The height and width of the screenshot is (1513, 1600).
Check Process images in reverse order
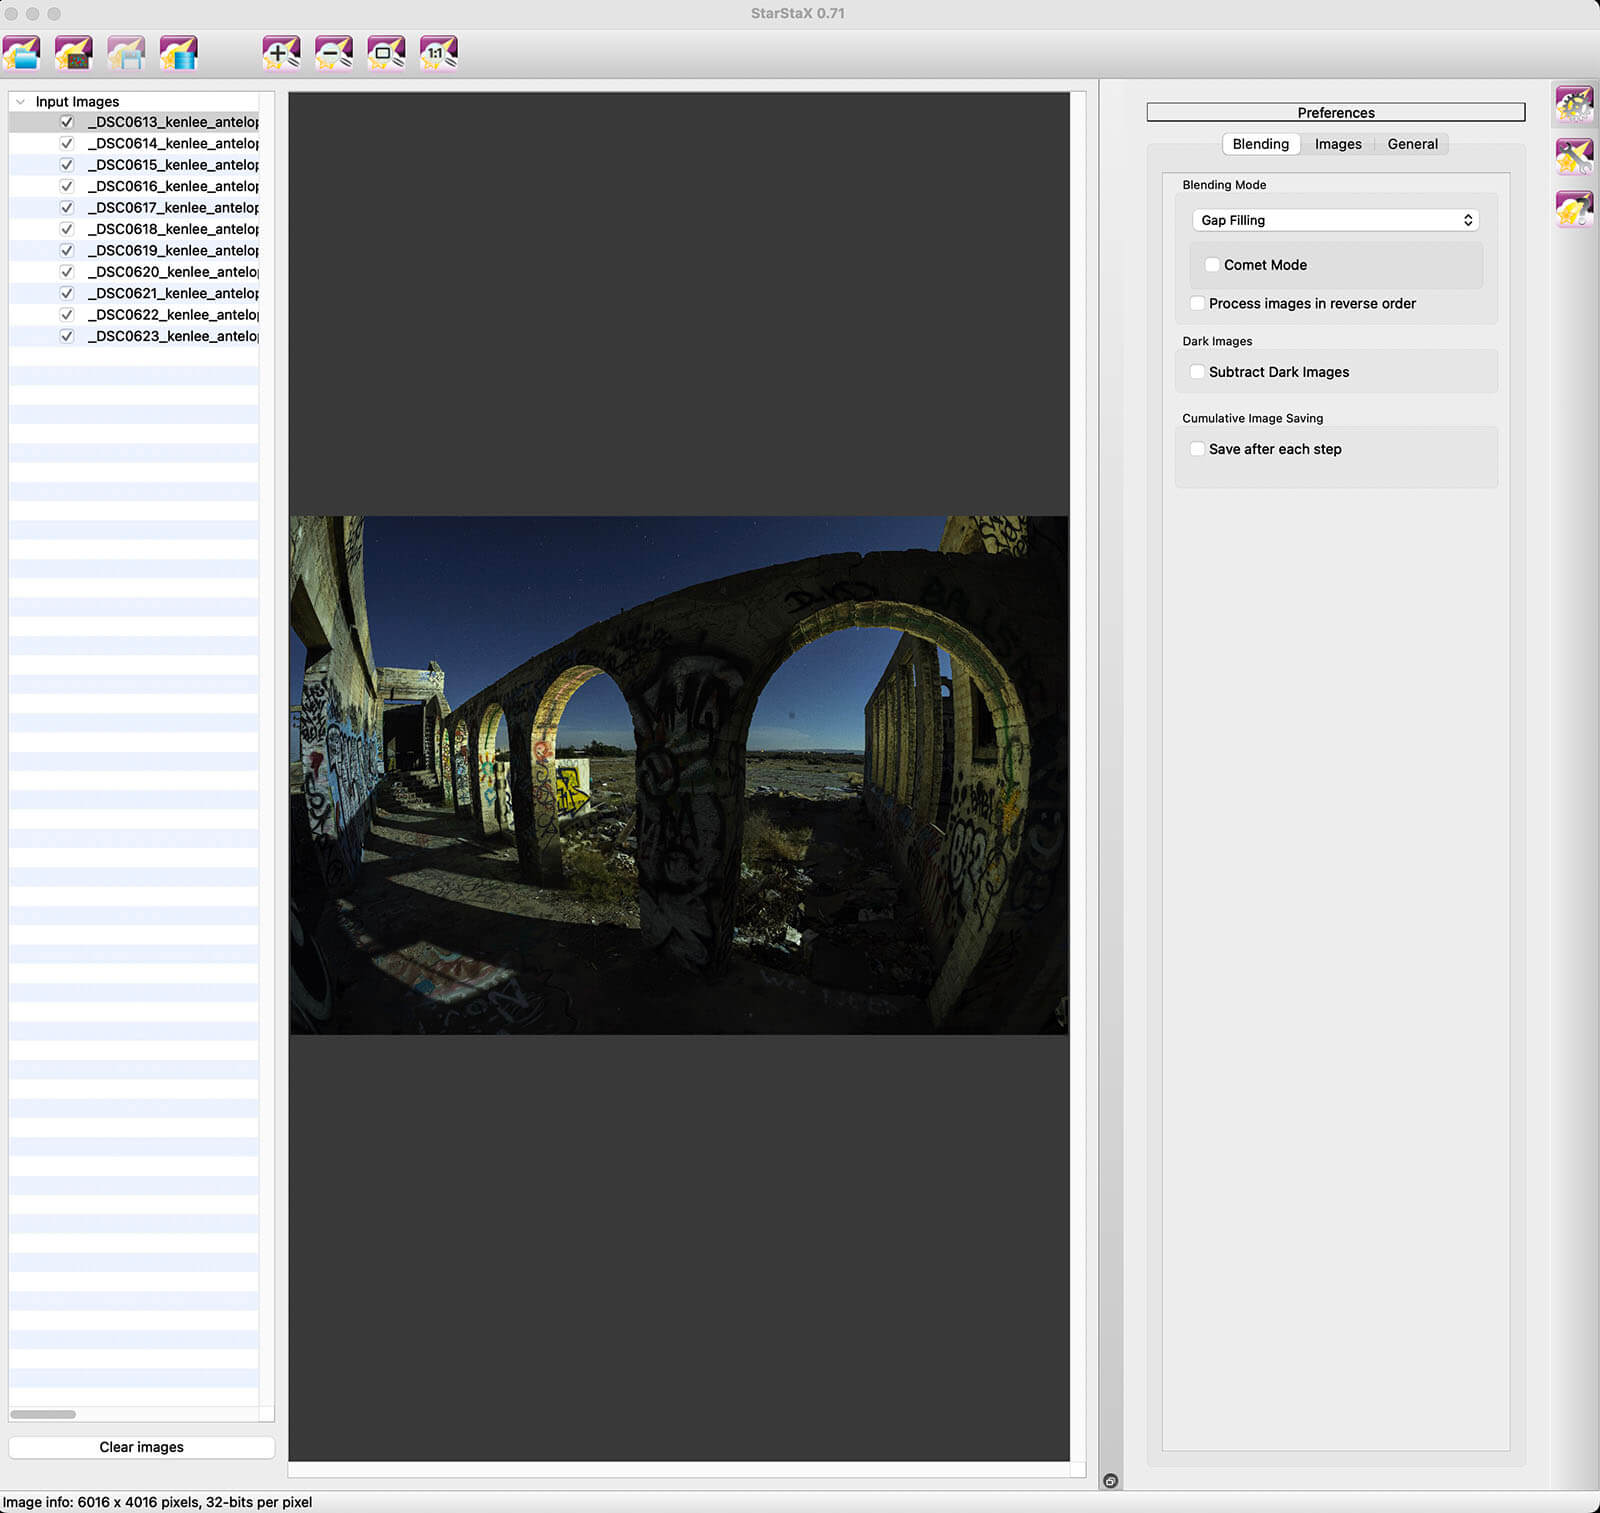tap(1197, 304)
